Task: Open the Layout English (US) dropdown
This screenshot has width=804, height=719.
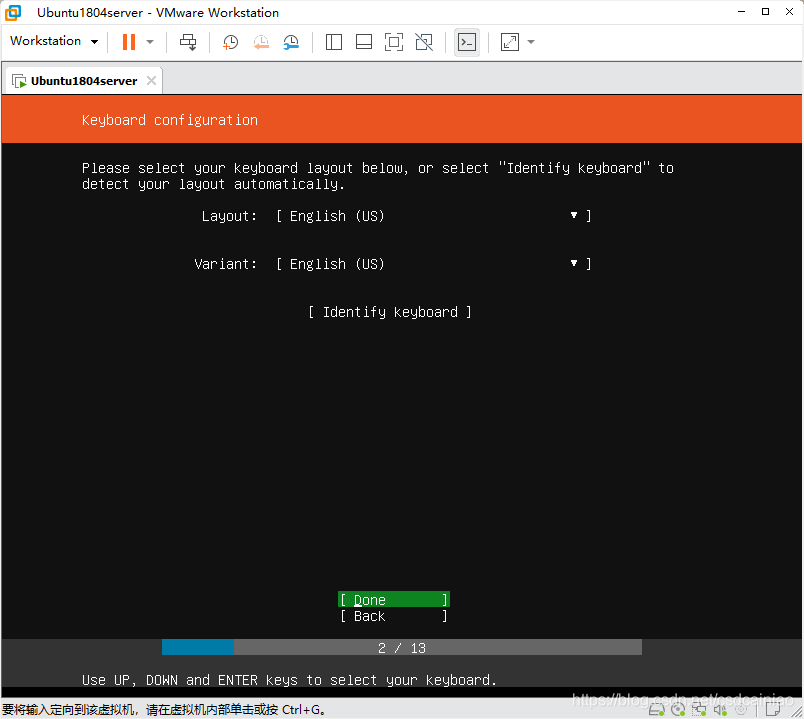Action: point(433,216)
